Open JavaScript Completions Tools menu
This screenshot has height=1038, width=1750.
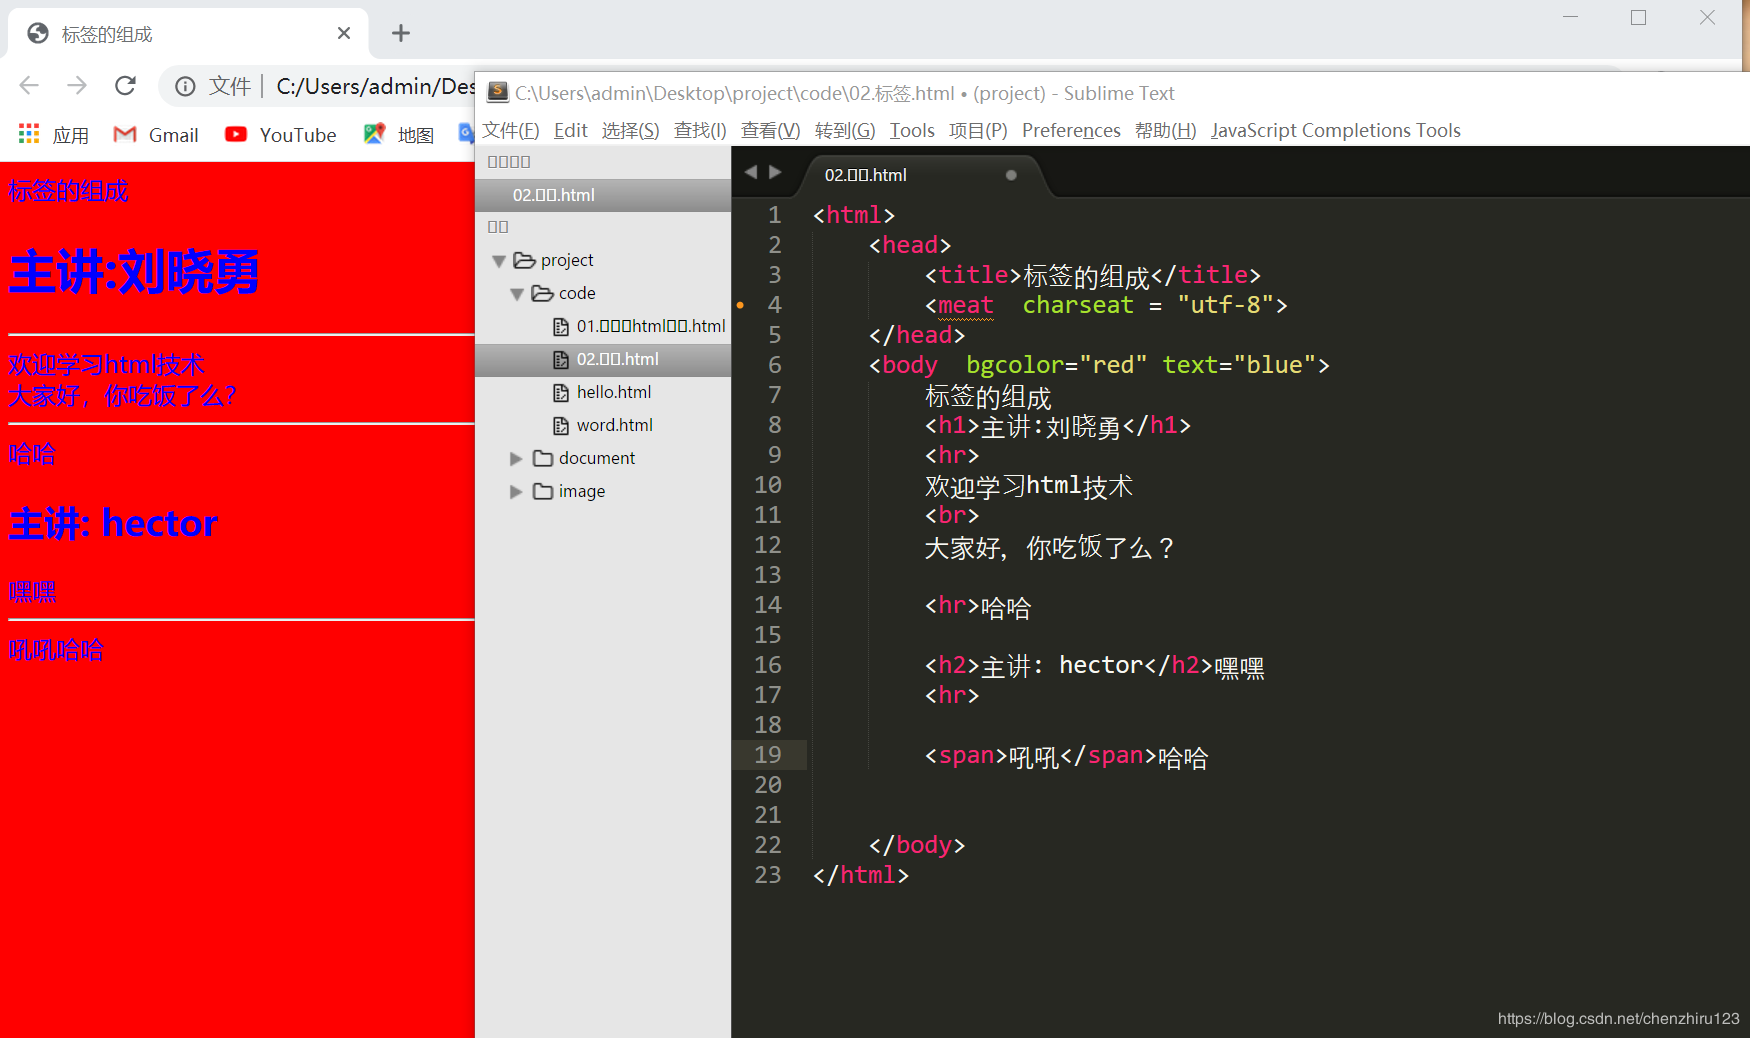click(x=1335, y=131)
